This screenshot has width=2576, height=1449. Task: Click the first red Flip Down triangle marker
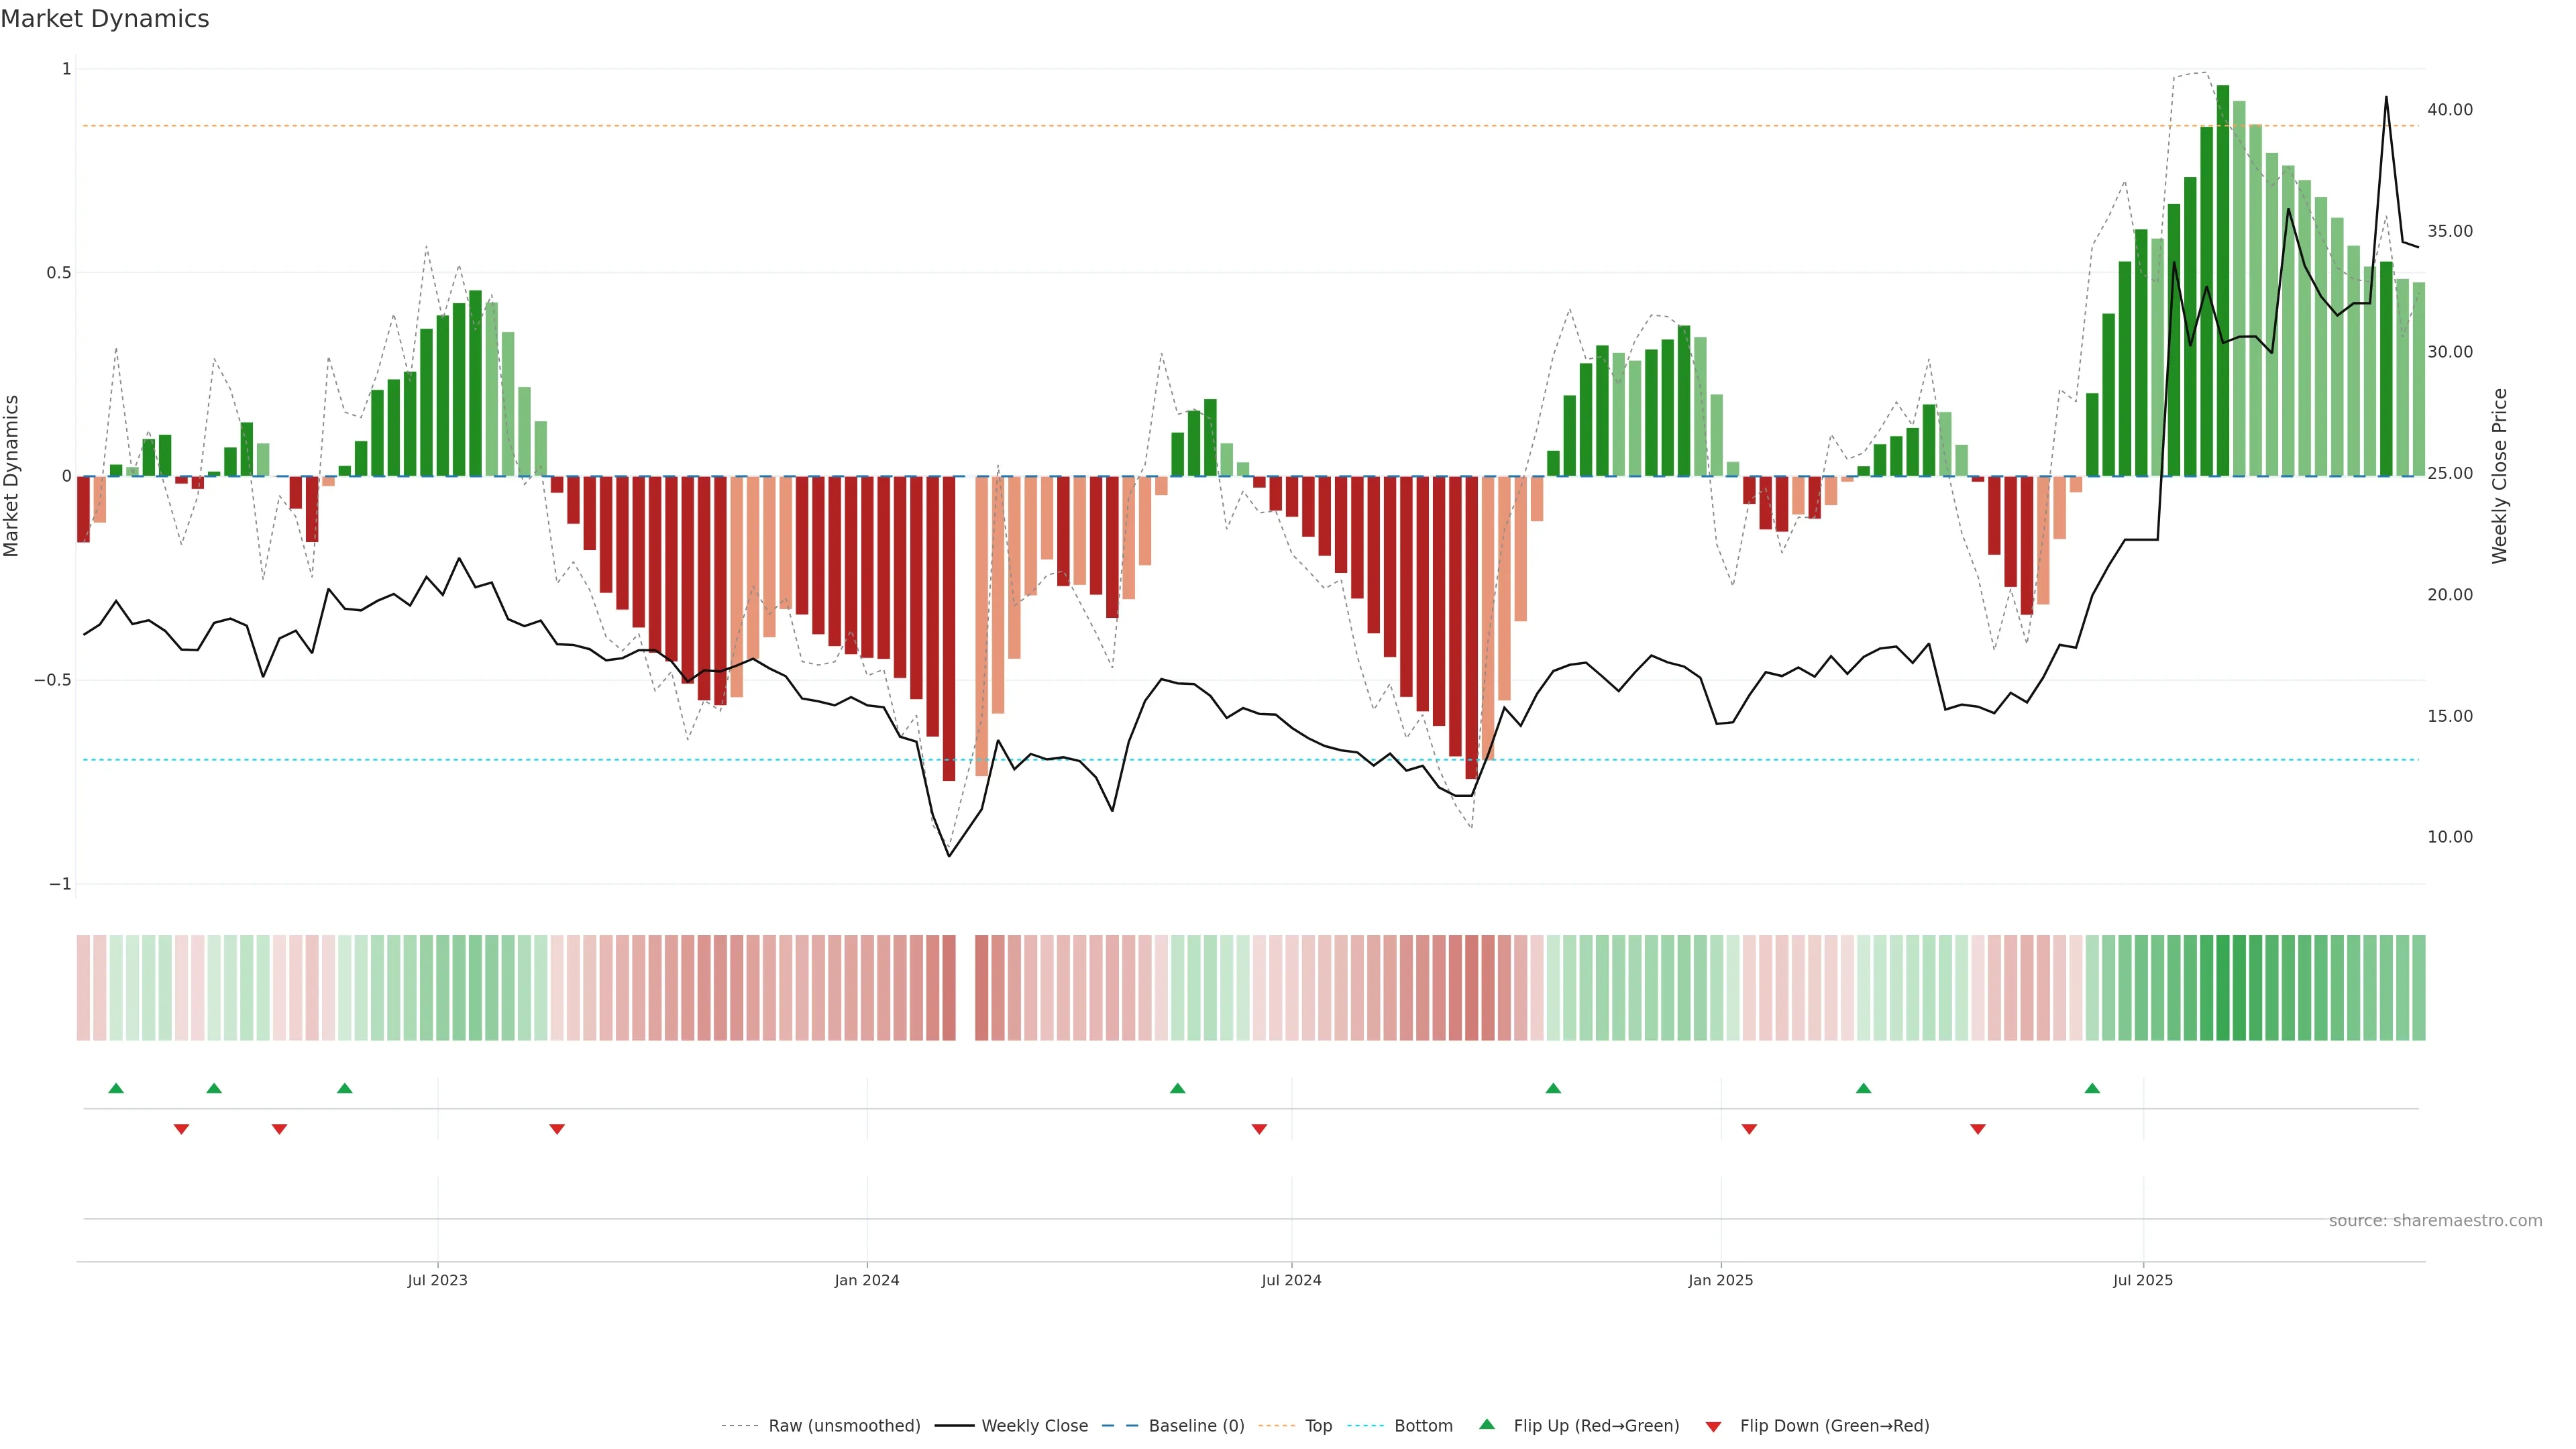click(x=181, y=1129)
